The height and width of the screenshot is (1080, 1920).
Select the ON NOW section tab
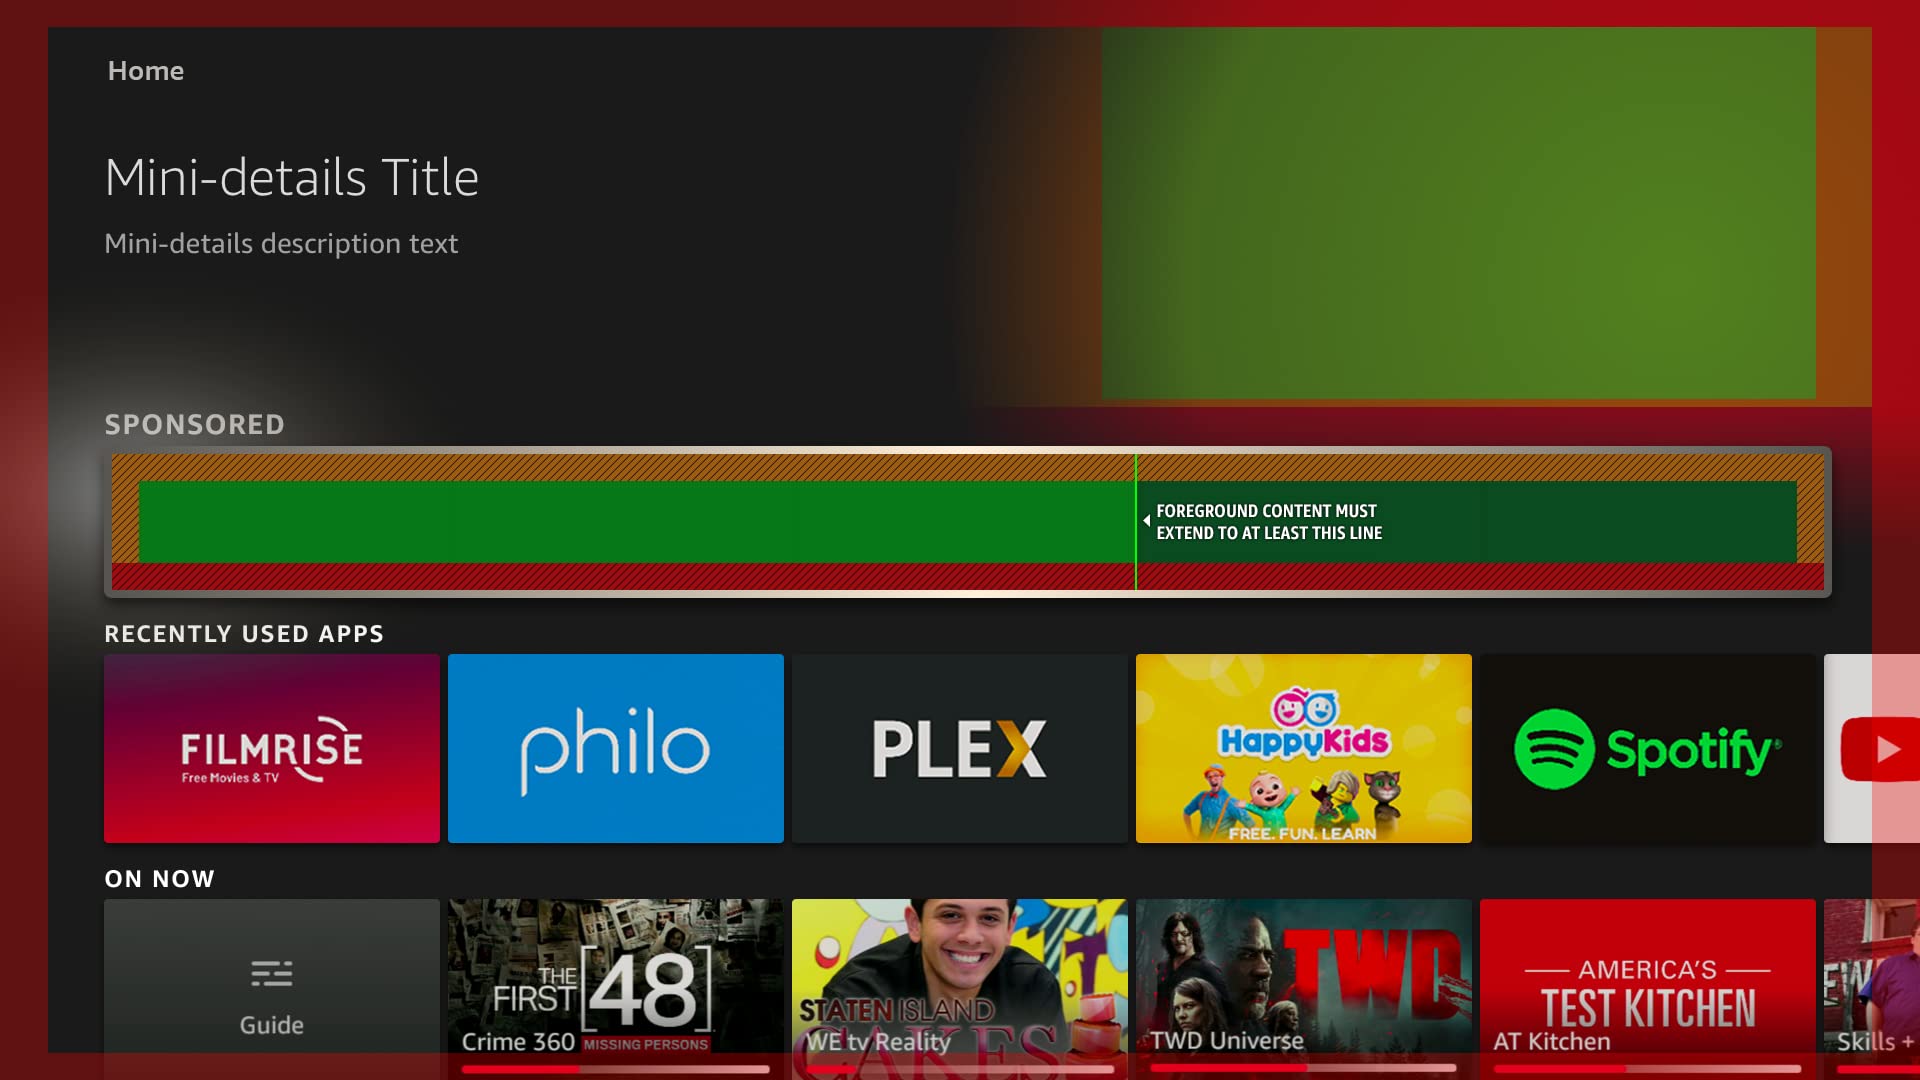pyautogui.click(x=158, y=877)
